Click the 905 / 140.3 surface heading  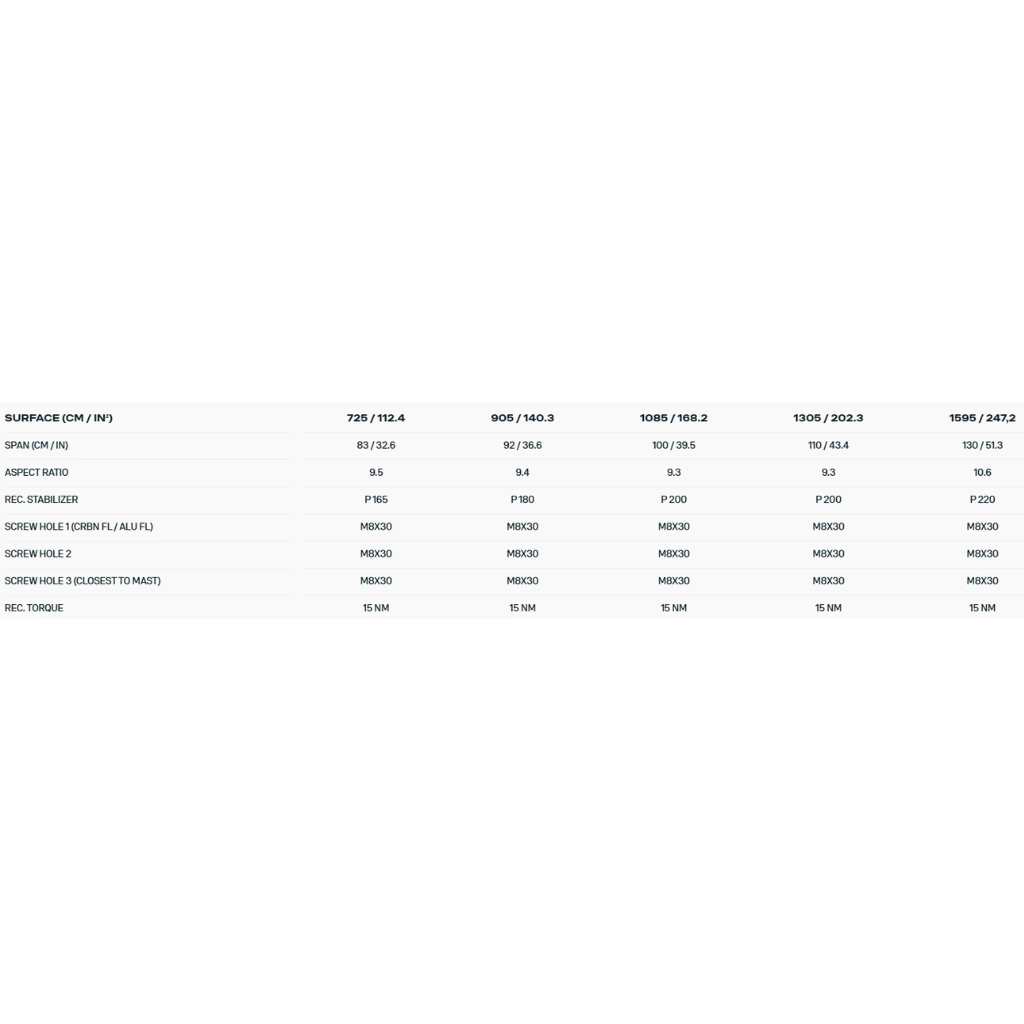[x=522, y=418]
